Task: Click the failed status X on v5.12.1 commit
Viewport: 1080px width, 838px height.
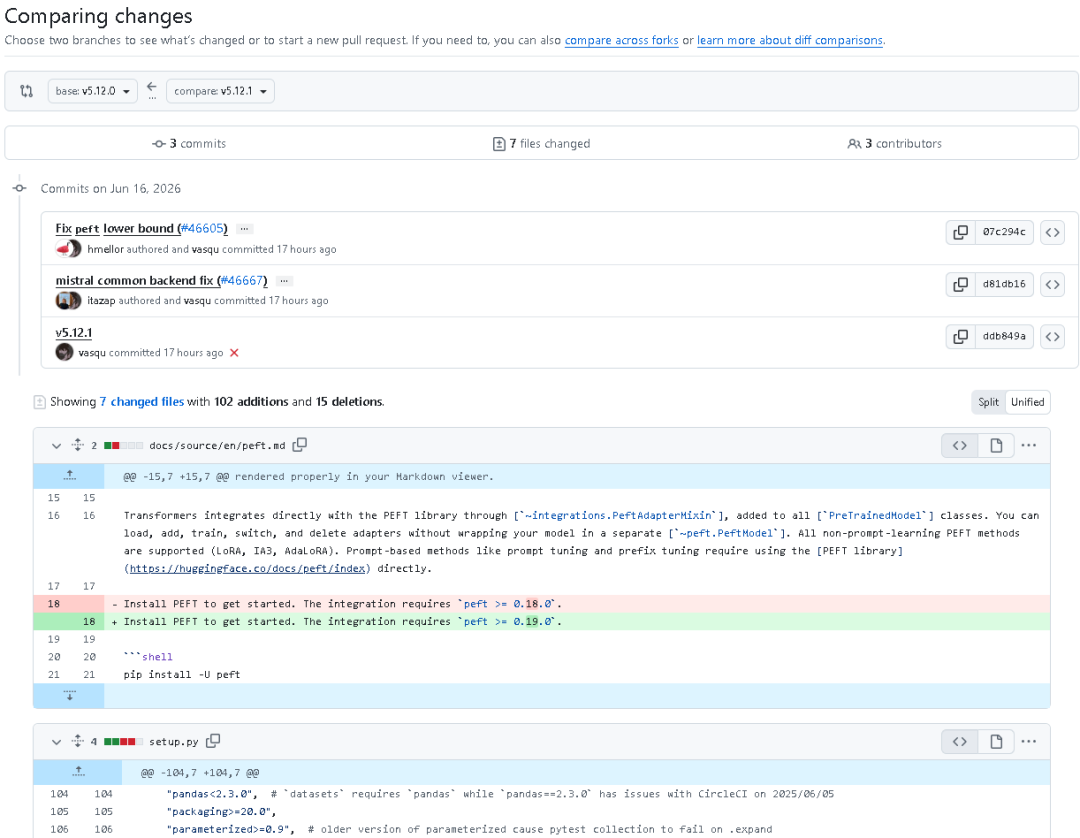Action: point(234,353)
